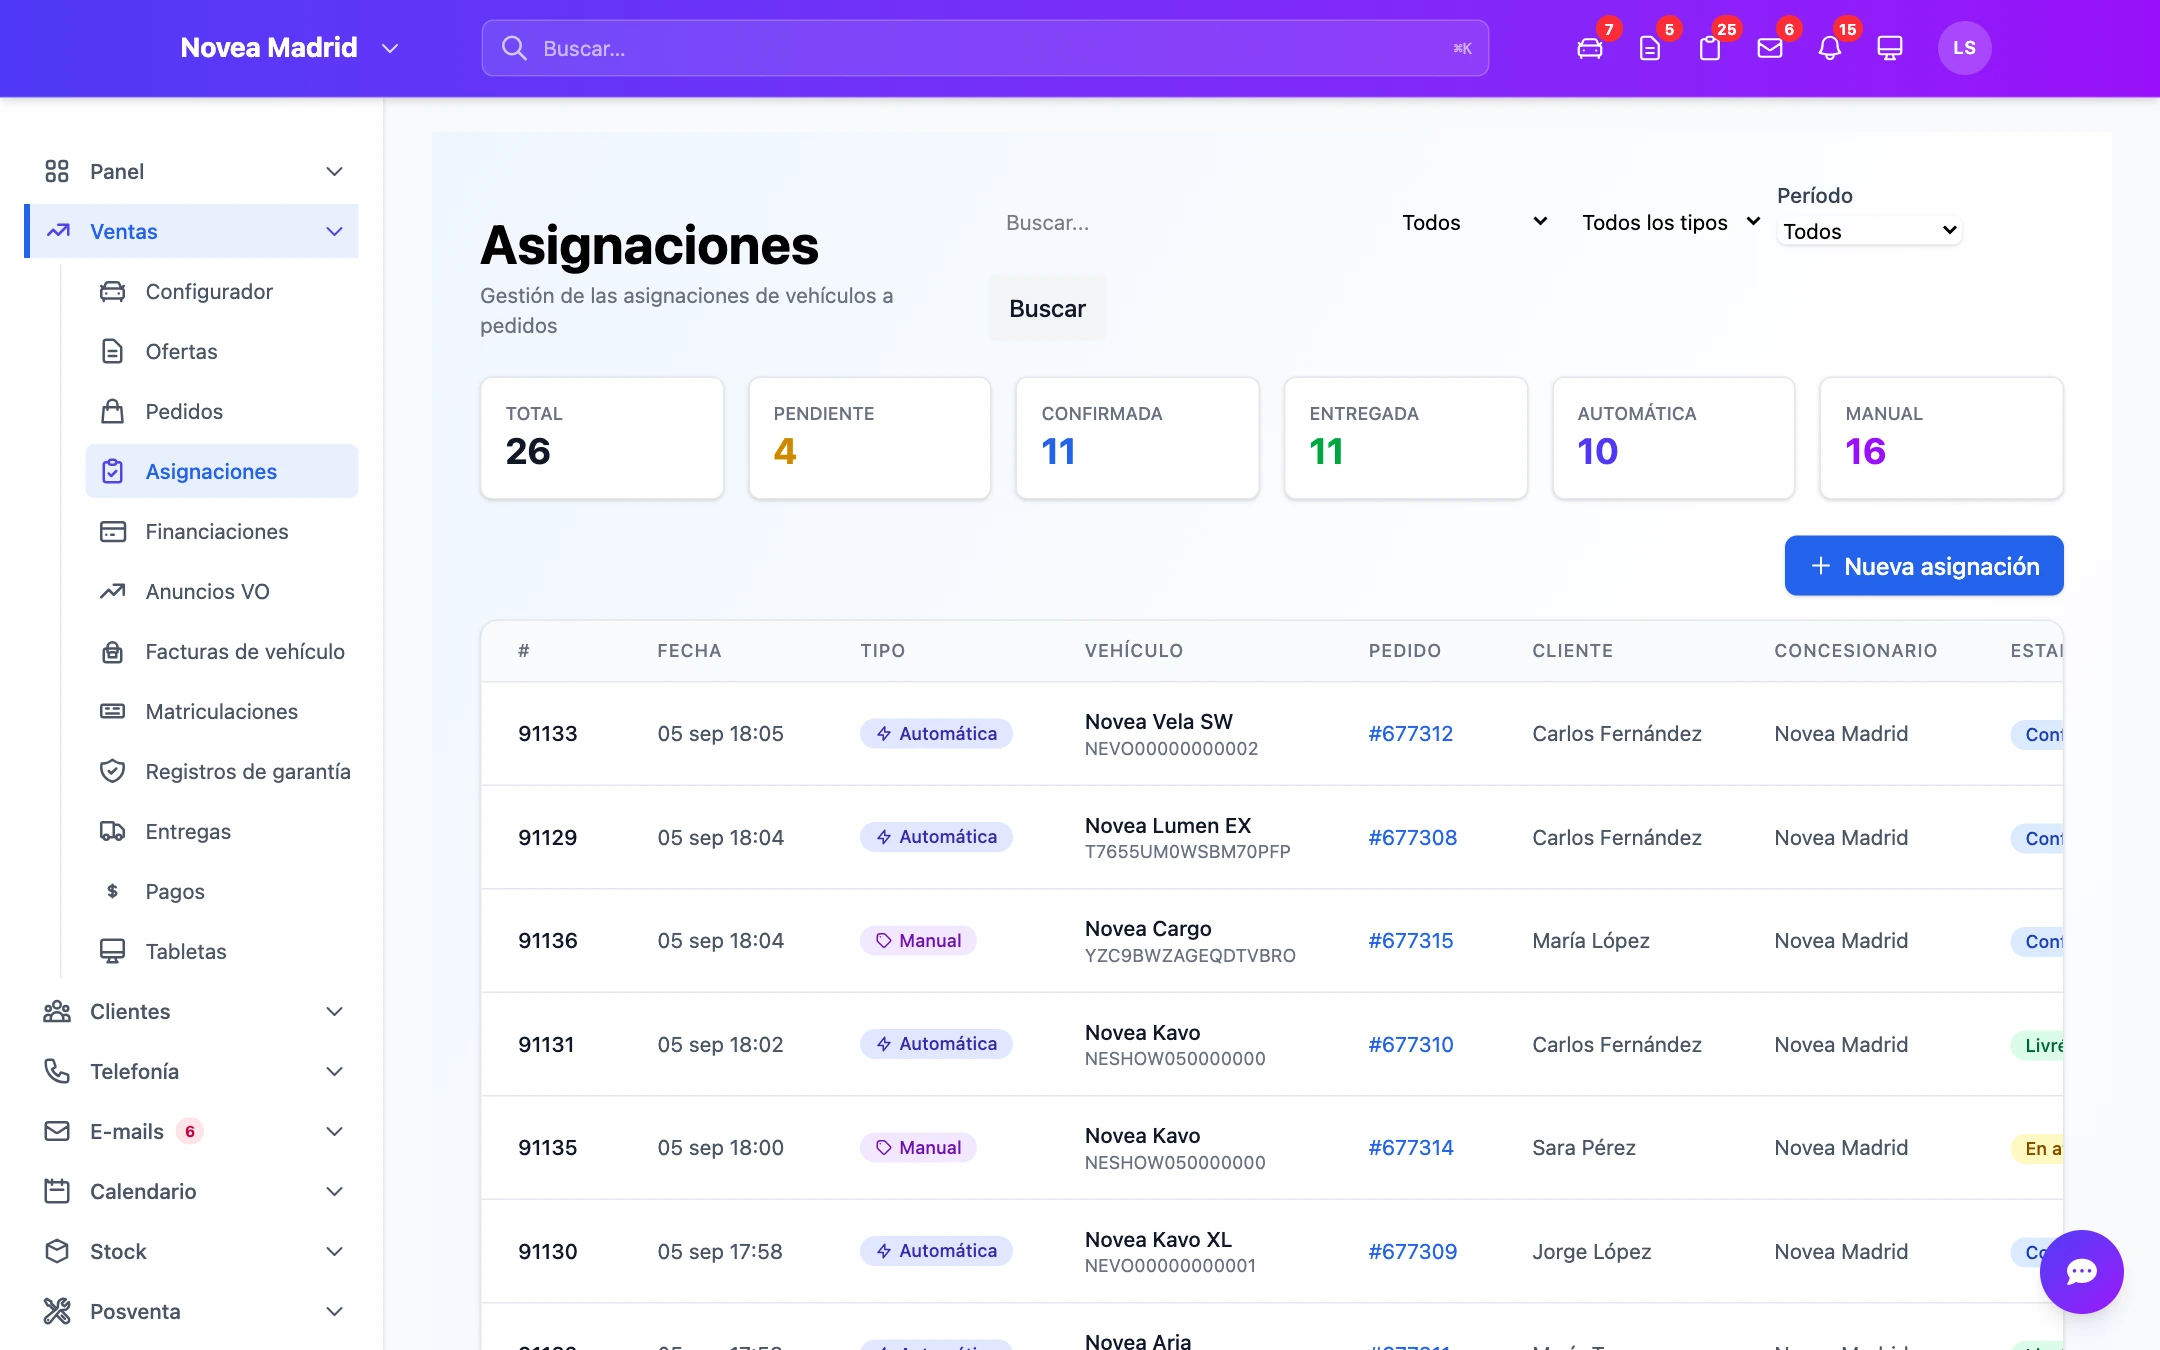Open the LS user avatar menu
The width and height of the screenshot is (2160, 1350).
point(1964,48)
